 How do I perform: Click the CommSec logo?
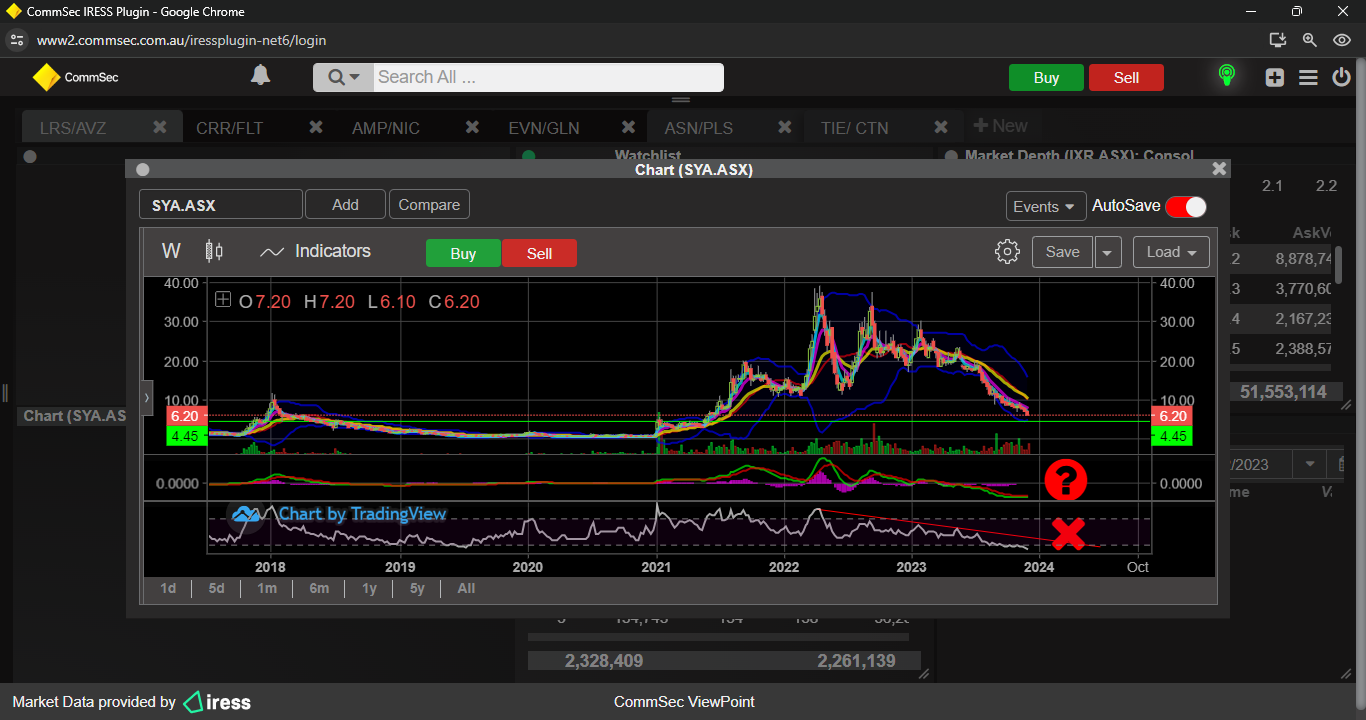pyautogui.click(x=76, y=77)
